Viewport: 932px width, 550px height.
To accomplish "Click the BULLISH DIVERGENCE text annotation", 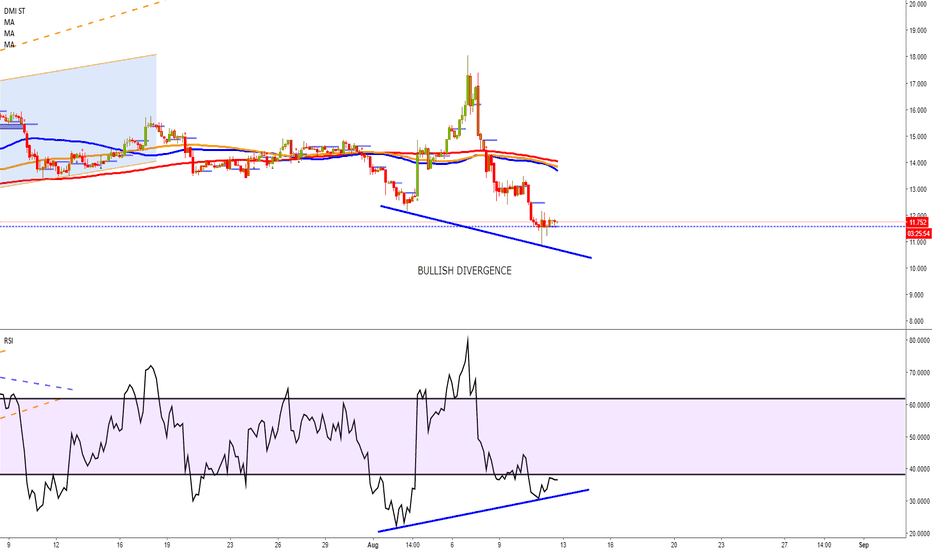I will [x=464, y=271].
